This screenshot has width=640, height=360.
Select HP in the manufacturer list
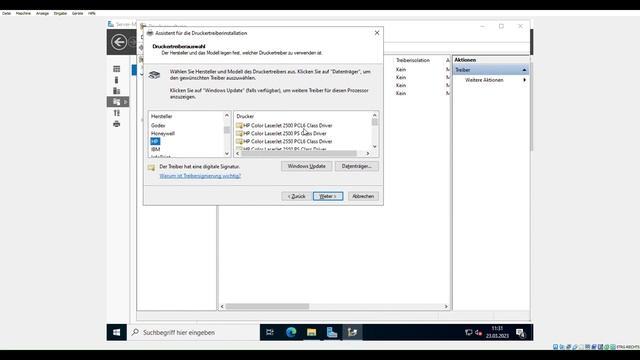155,141
